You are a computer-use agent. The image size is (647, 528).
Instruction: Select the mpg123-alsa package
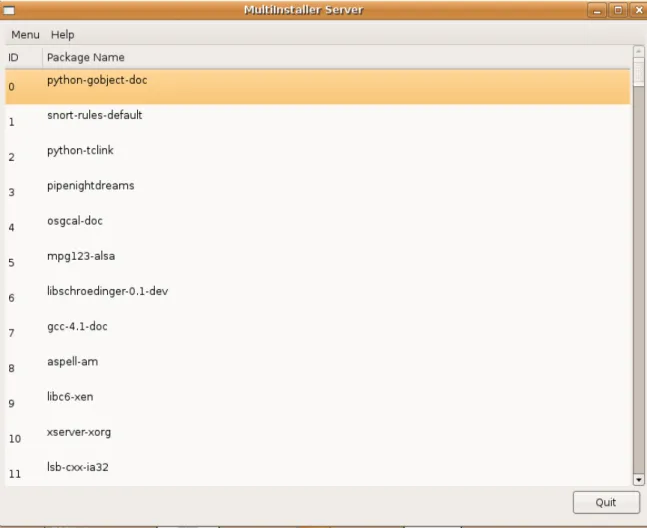pos(318,262)
